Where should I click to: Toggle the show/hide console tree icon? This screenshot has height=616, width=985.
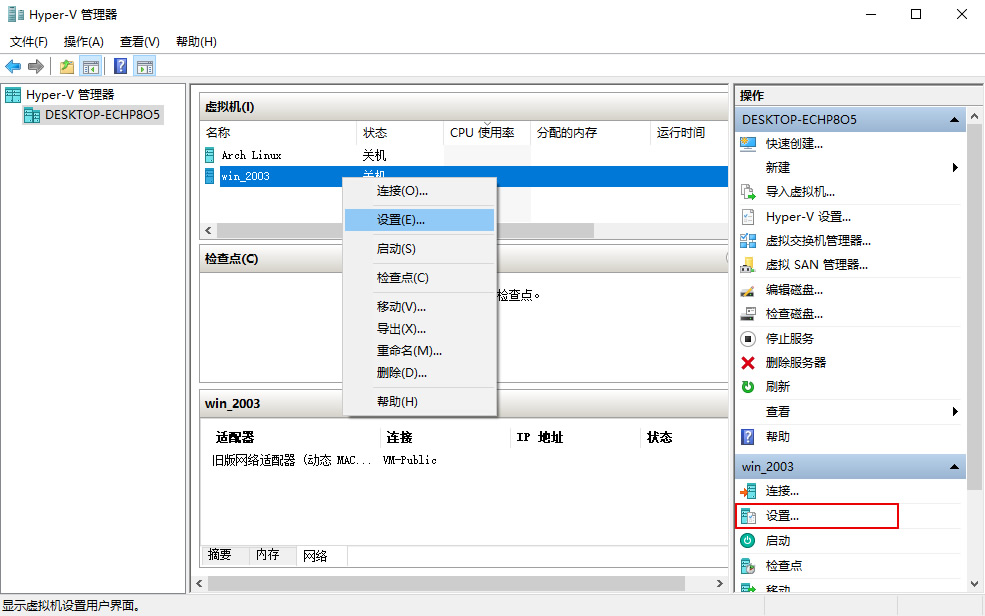91,66
